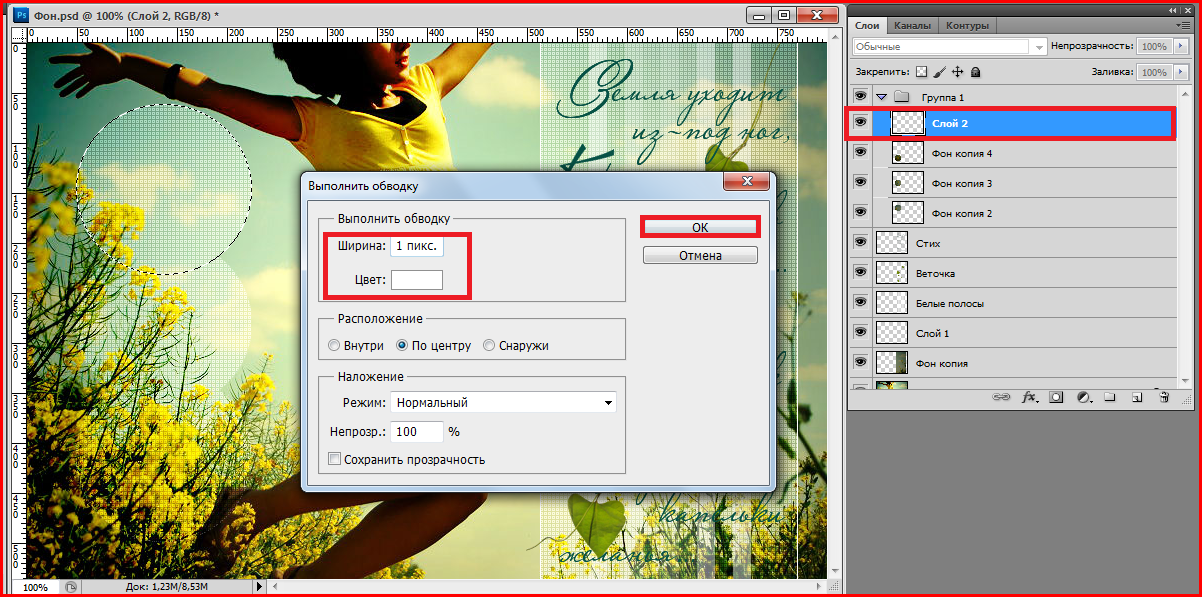Add layer style fx icon

pos(1029,397)
